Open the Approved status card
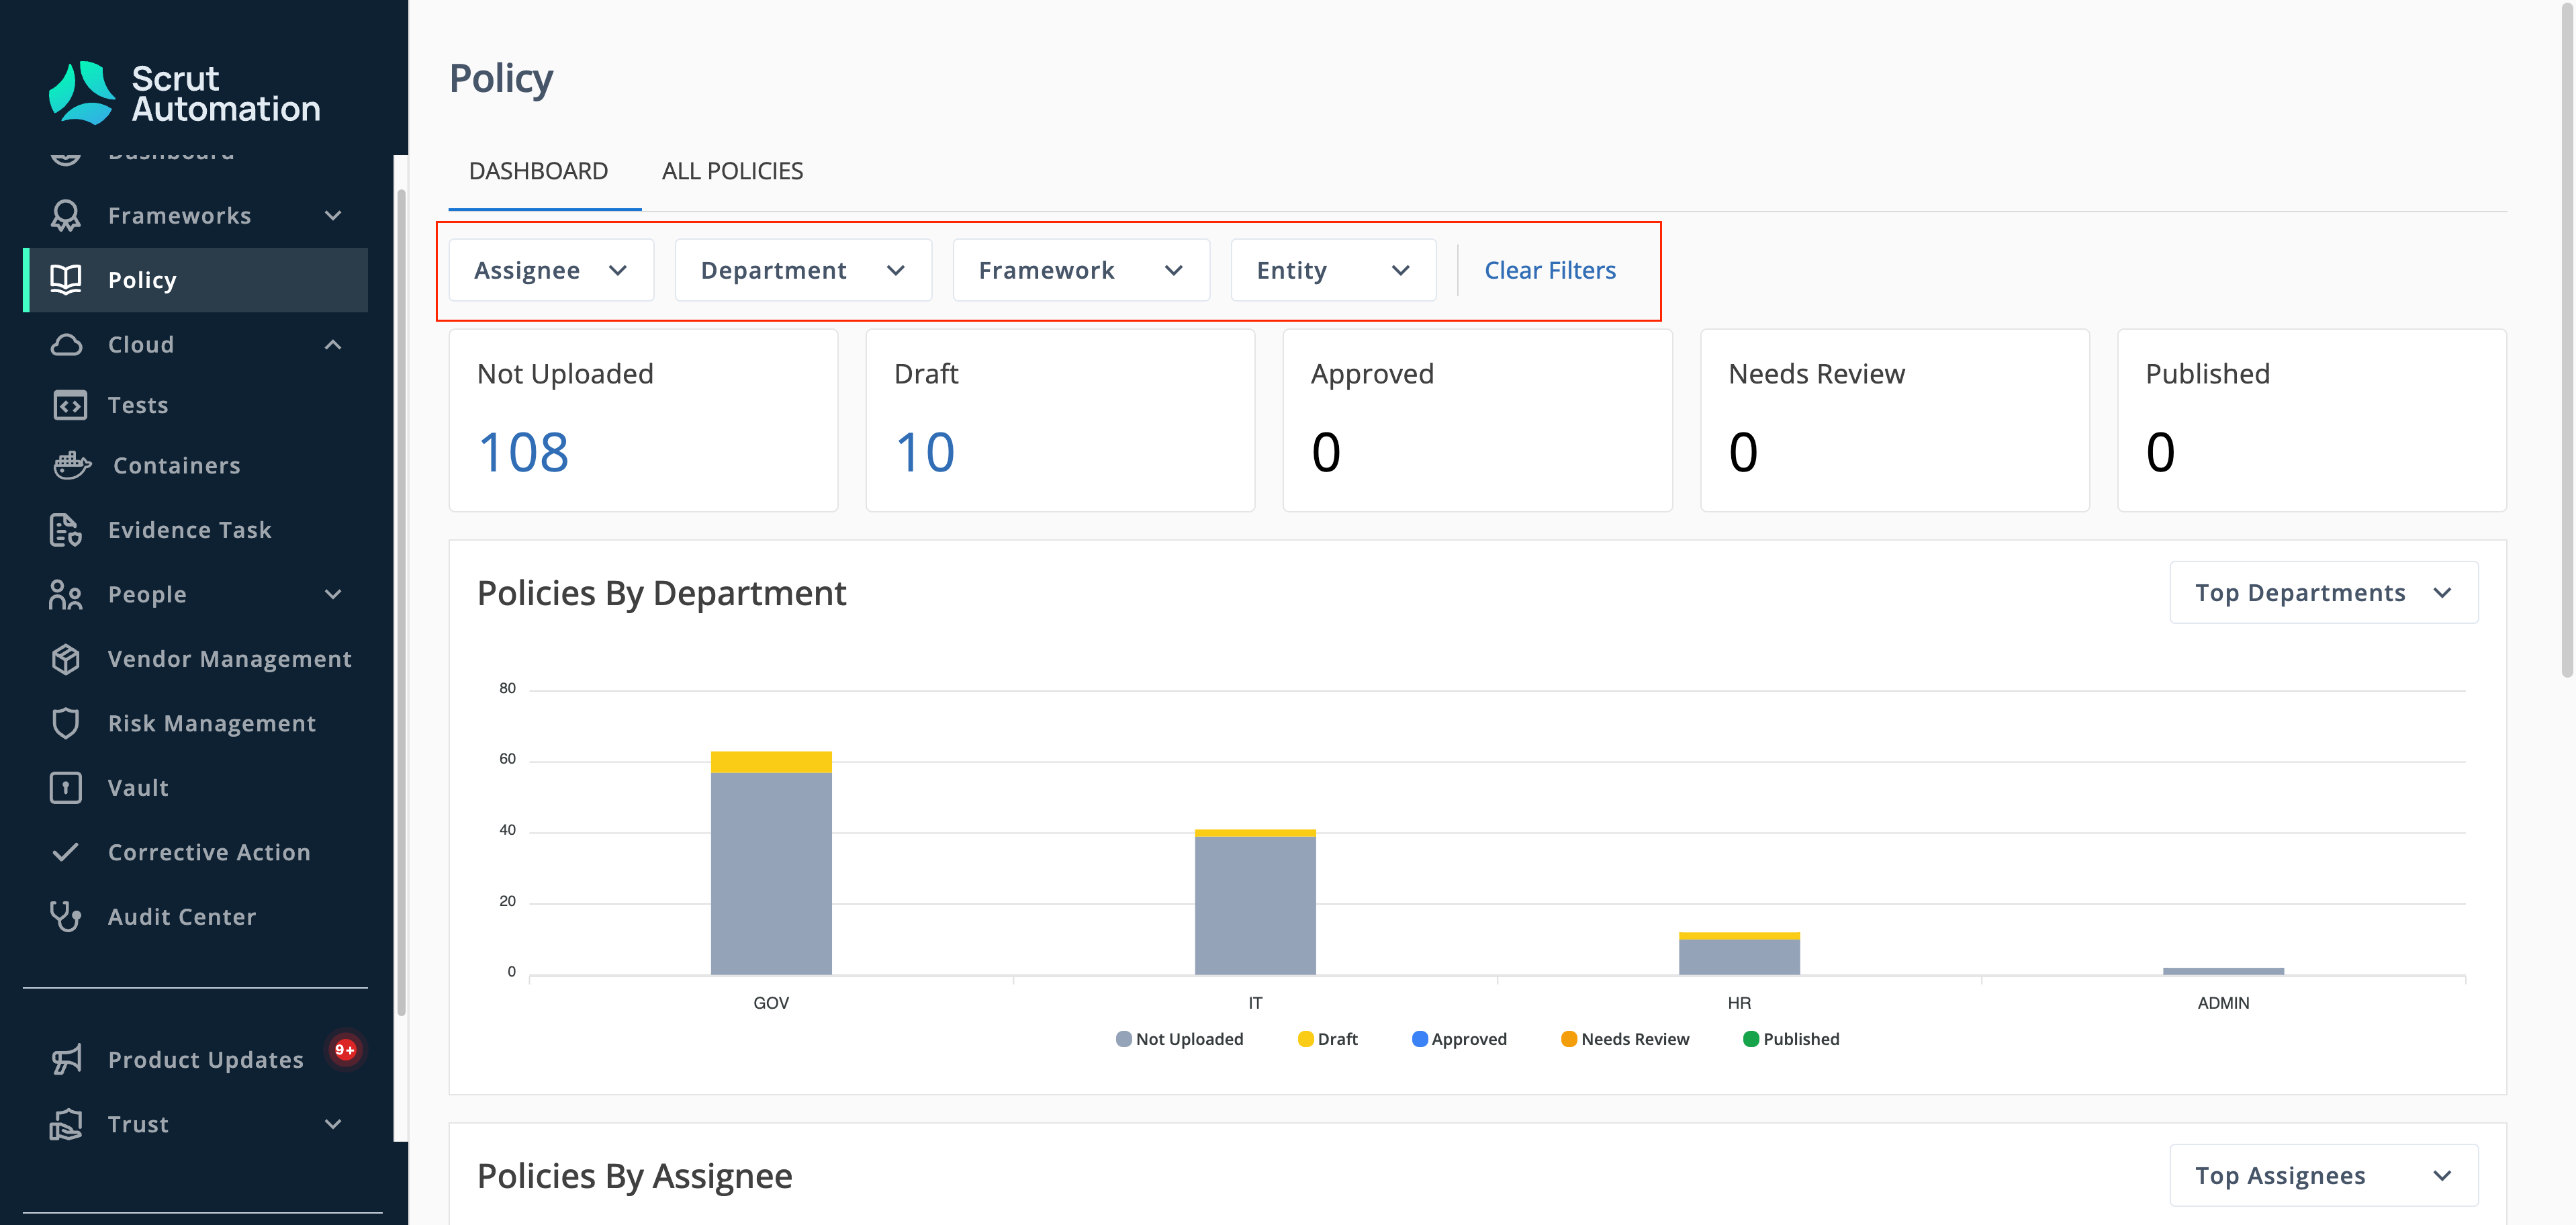 (1477, 420)
